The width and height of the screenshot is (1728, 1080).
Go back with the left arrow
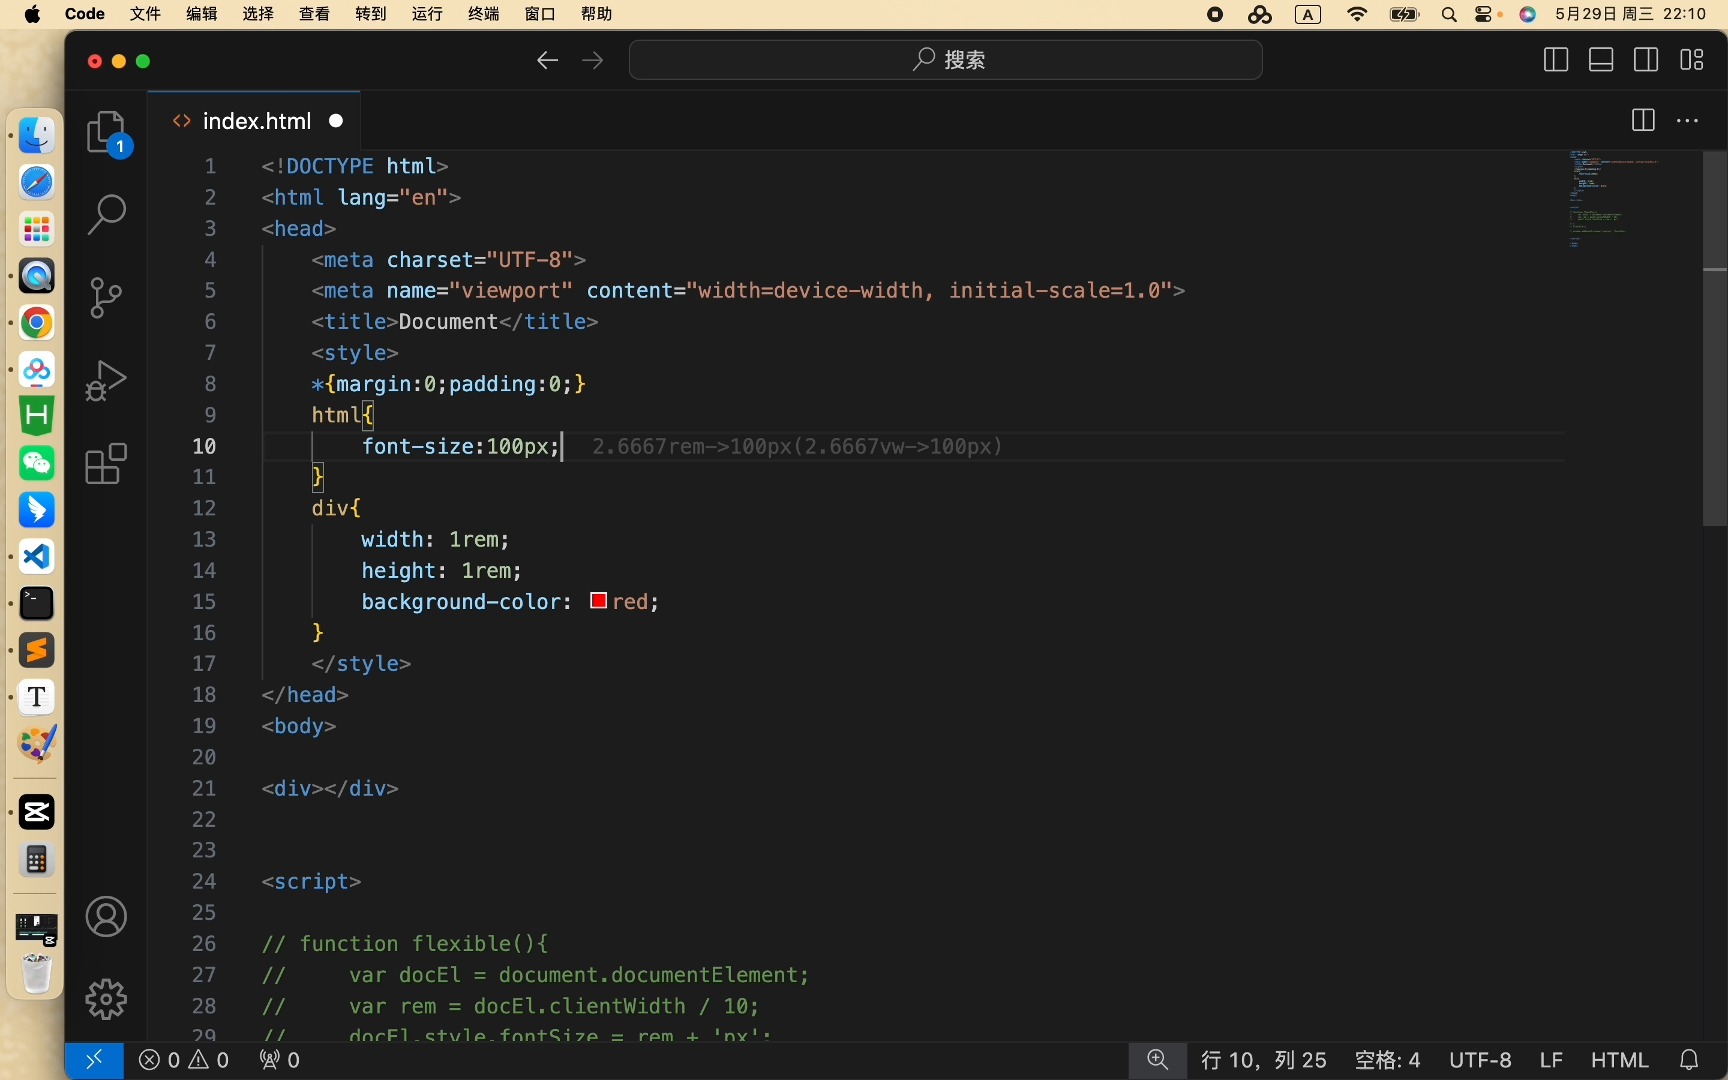point(547,60)
